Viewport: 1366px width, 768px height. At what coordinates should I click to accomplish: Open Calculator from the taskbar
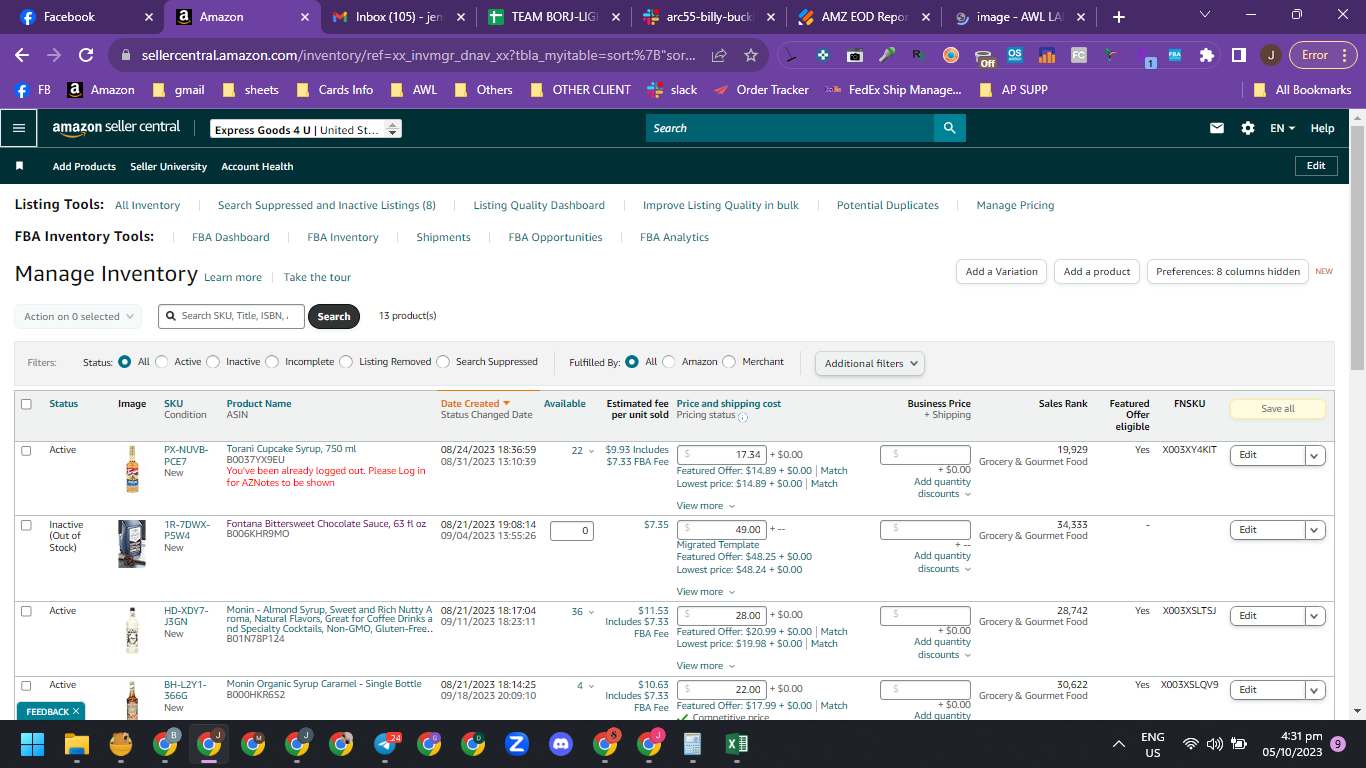point(692,744)
